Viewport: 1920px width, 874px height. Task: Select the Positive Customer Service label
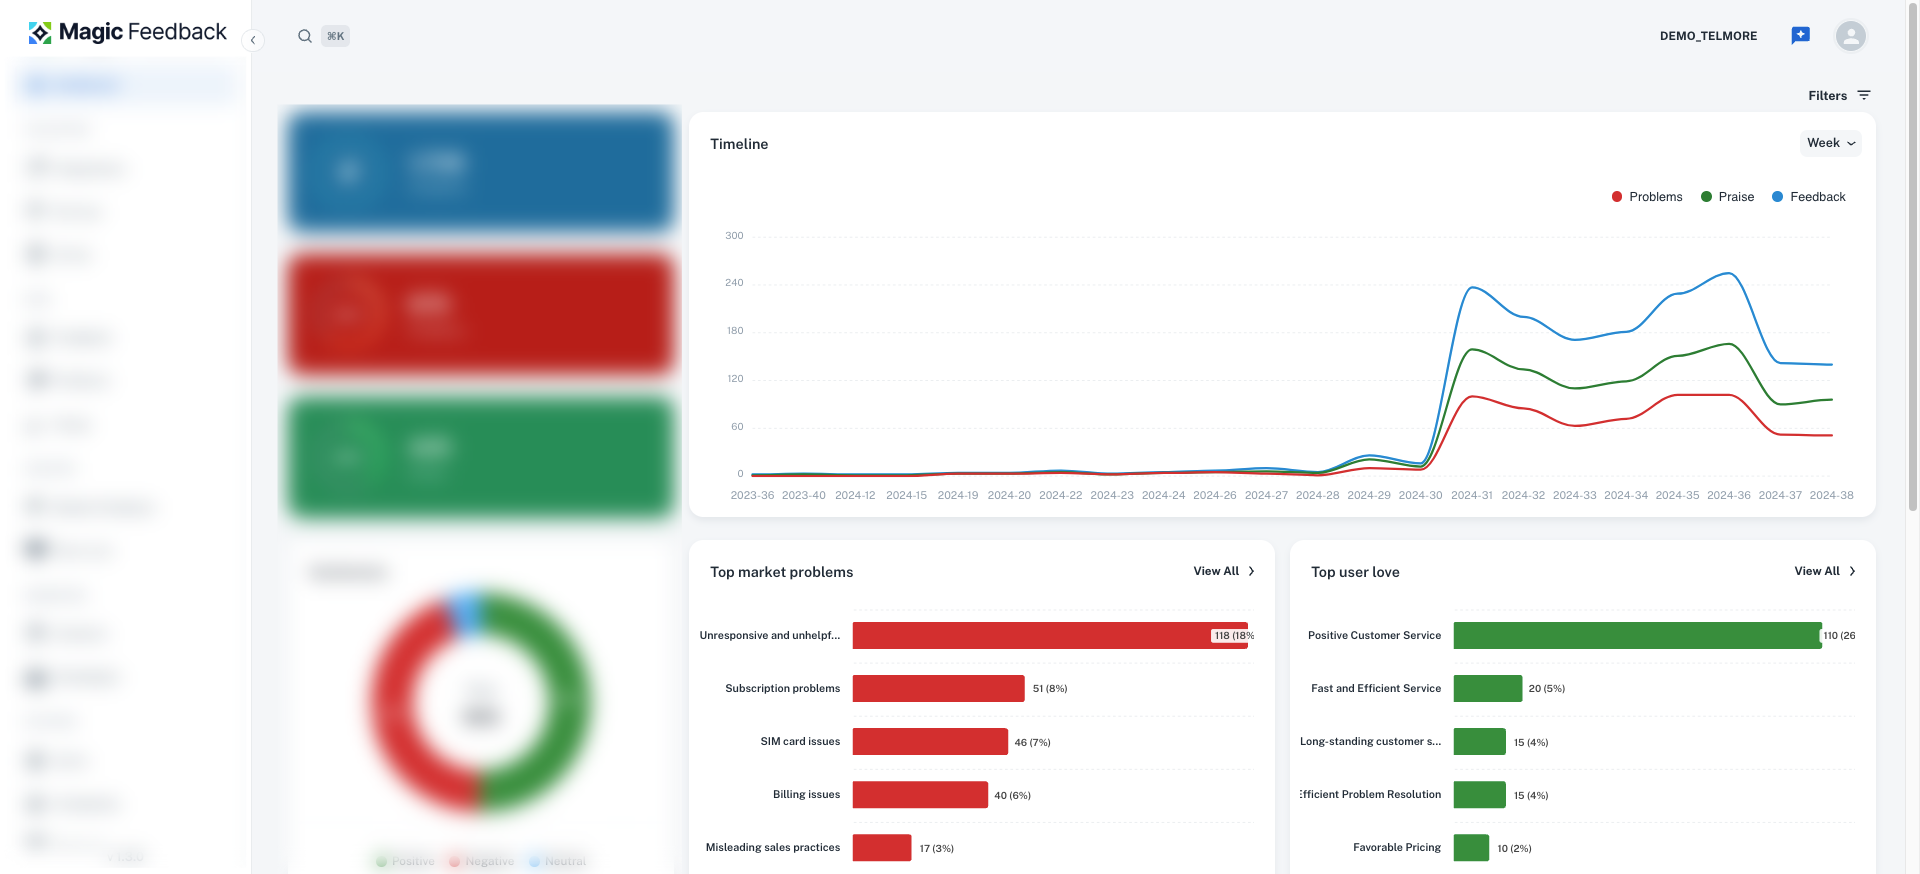1374,635
